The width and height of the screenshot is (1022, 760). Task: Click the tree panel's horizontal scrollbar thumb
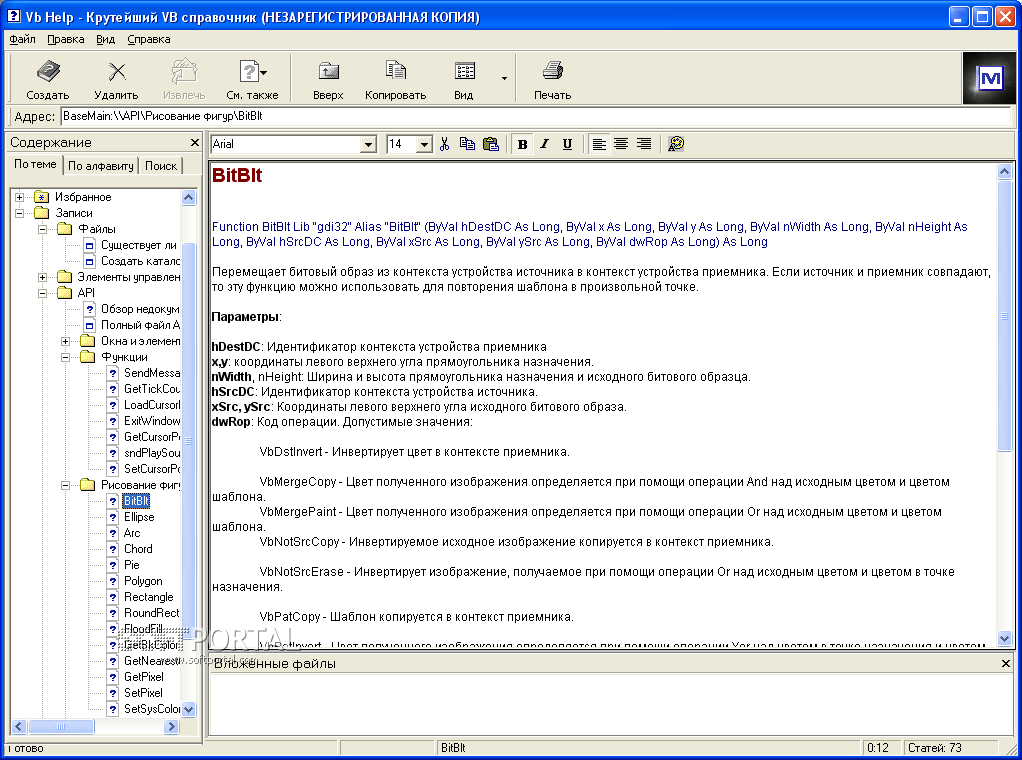point(61,726)
